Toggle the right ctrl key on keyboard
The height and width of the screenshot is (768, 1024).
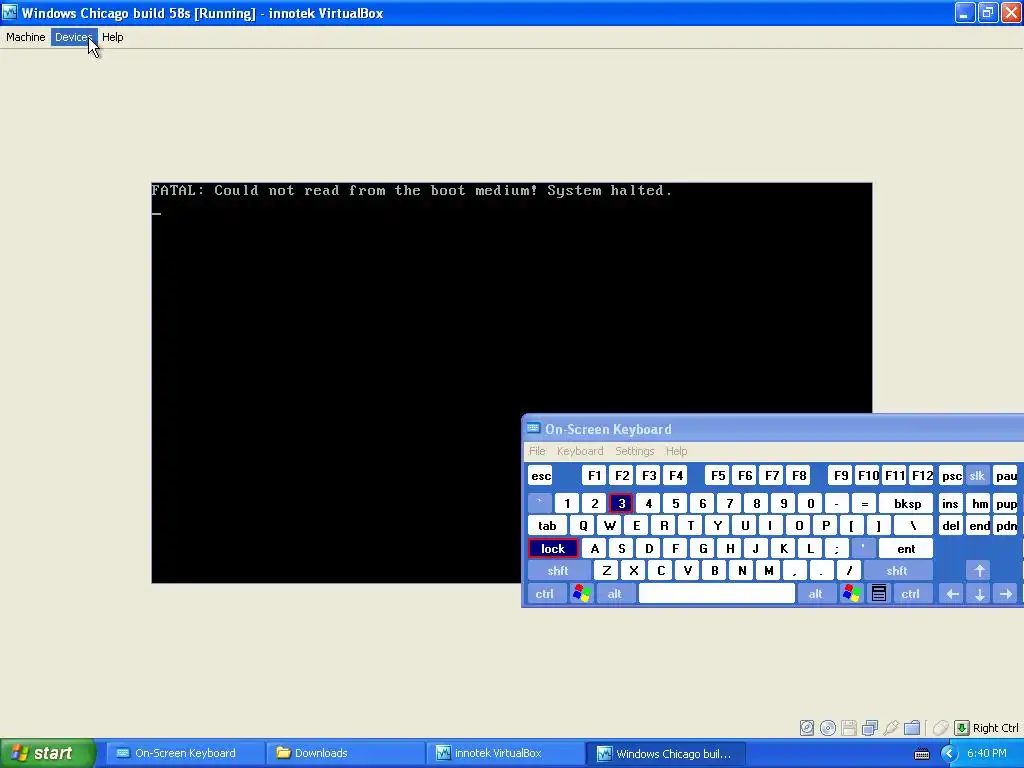click(910, 594)
